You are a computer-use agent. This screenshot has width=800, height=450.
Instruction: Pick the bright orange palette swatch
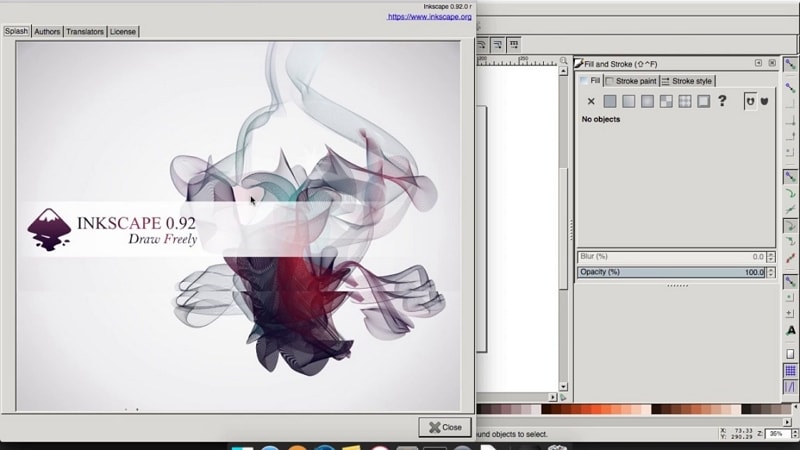[x=596, y=409]
